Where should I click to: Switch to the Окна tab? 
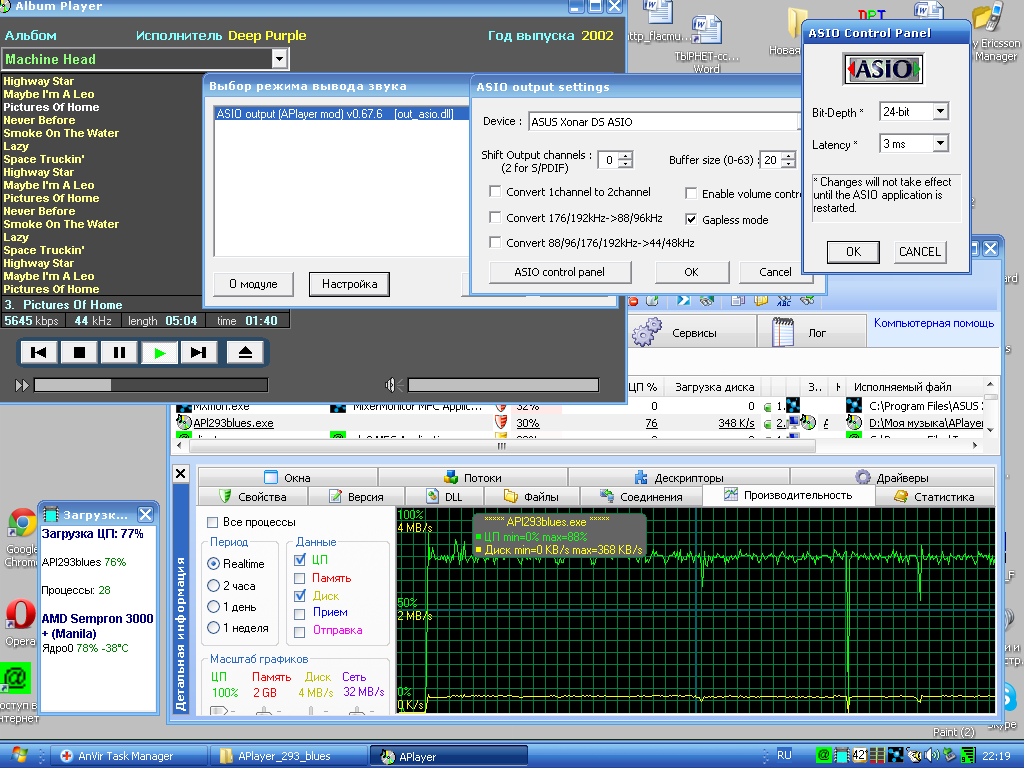(287, 477)
